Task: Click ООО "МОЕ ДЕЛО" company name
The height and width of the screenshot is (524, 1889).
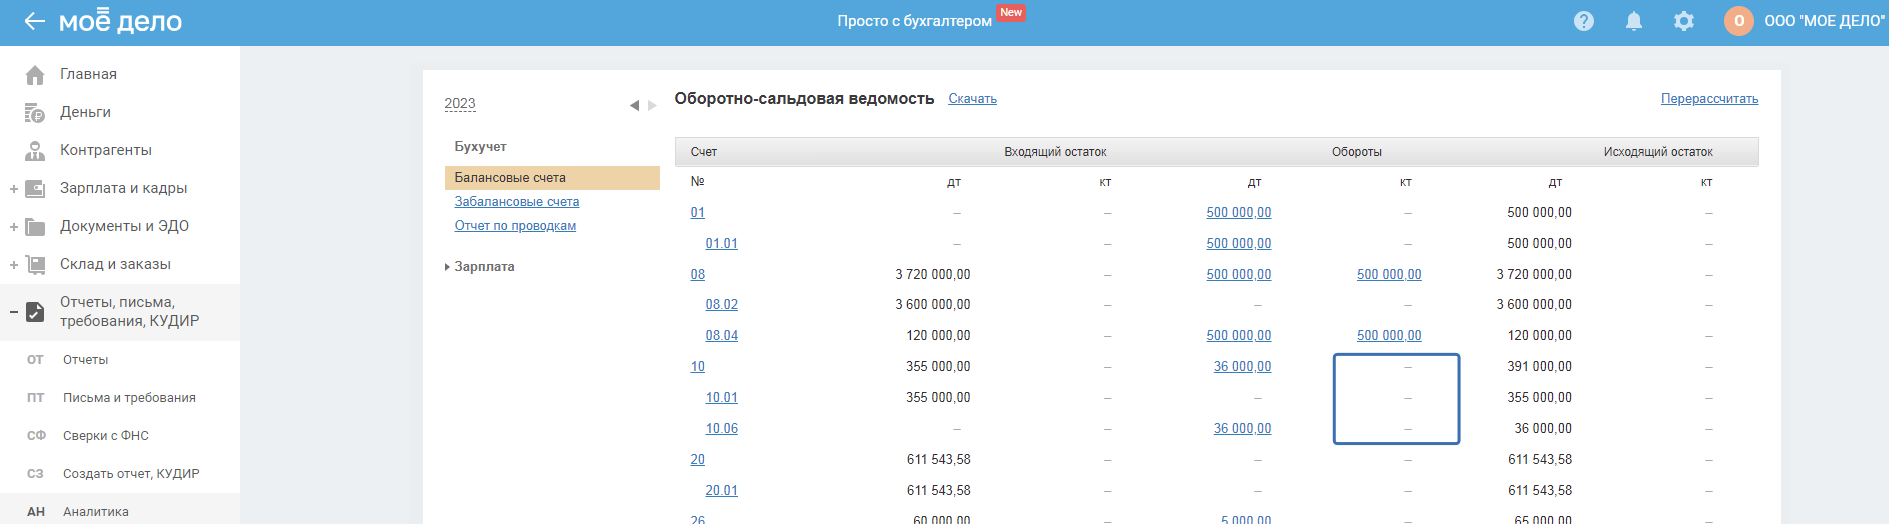Action: pos(1824,21)
